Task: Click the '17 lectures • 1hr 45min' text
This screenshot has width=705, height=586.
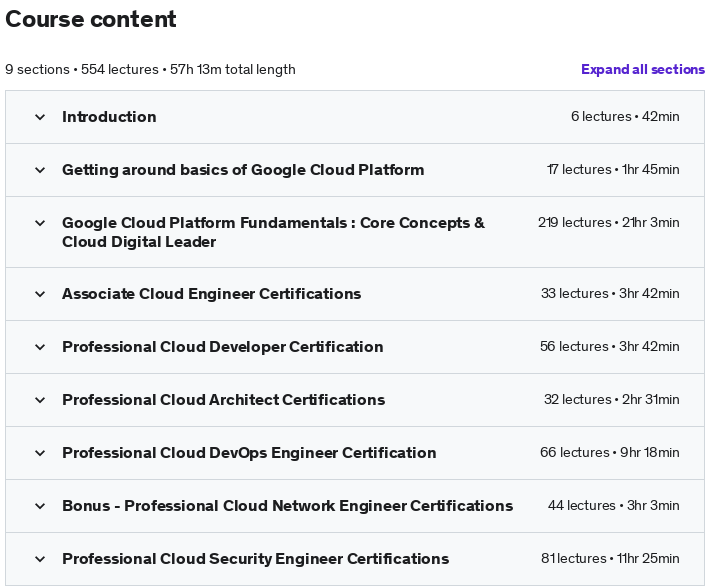Action: (613, 170)
